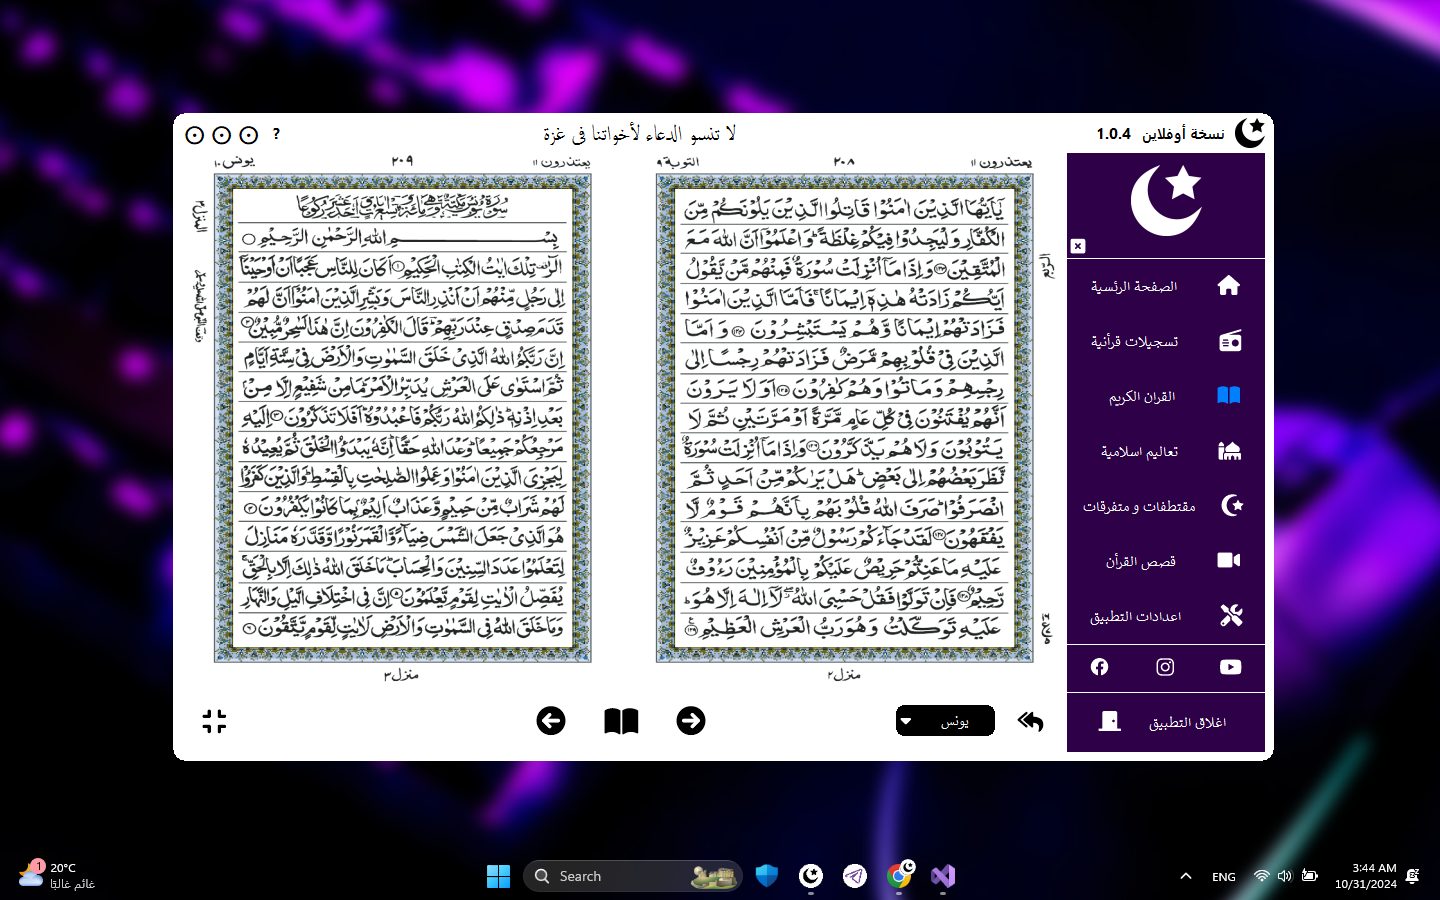Screen dimensions: 1440x900
Task: Click the question mark help button
Action: click(276, 134)
